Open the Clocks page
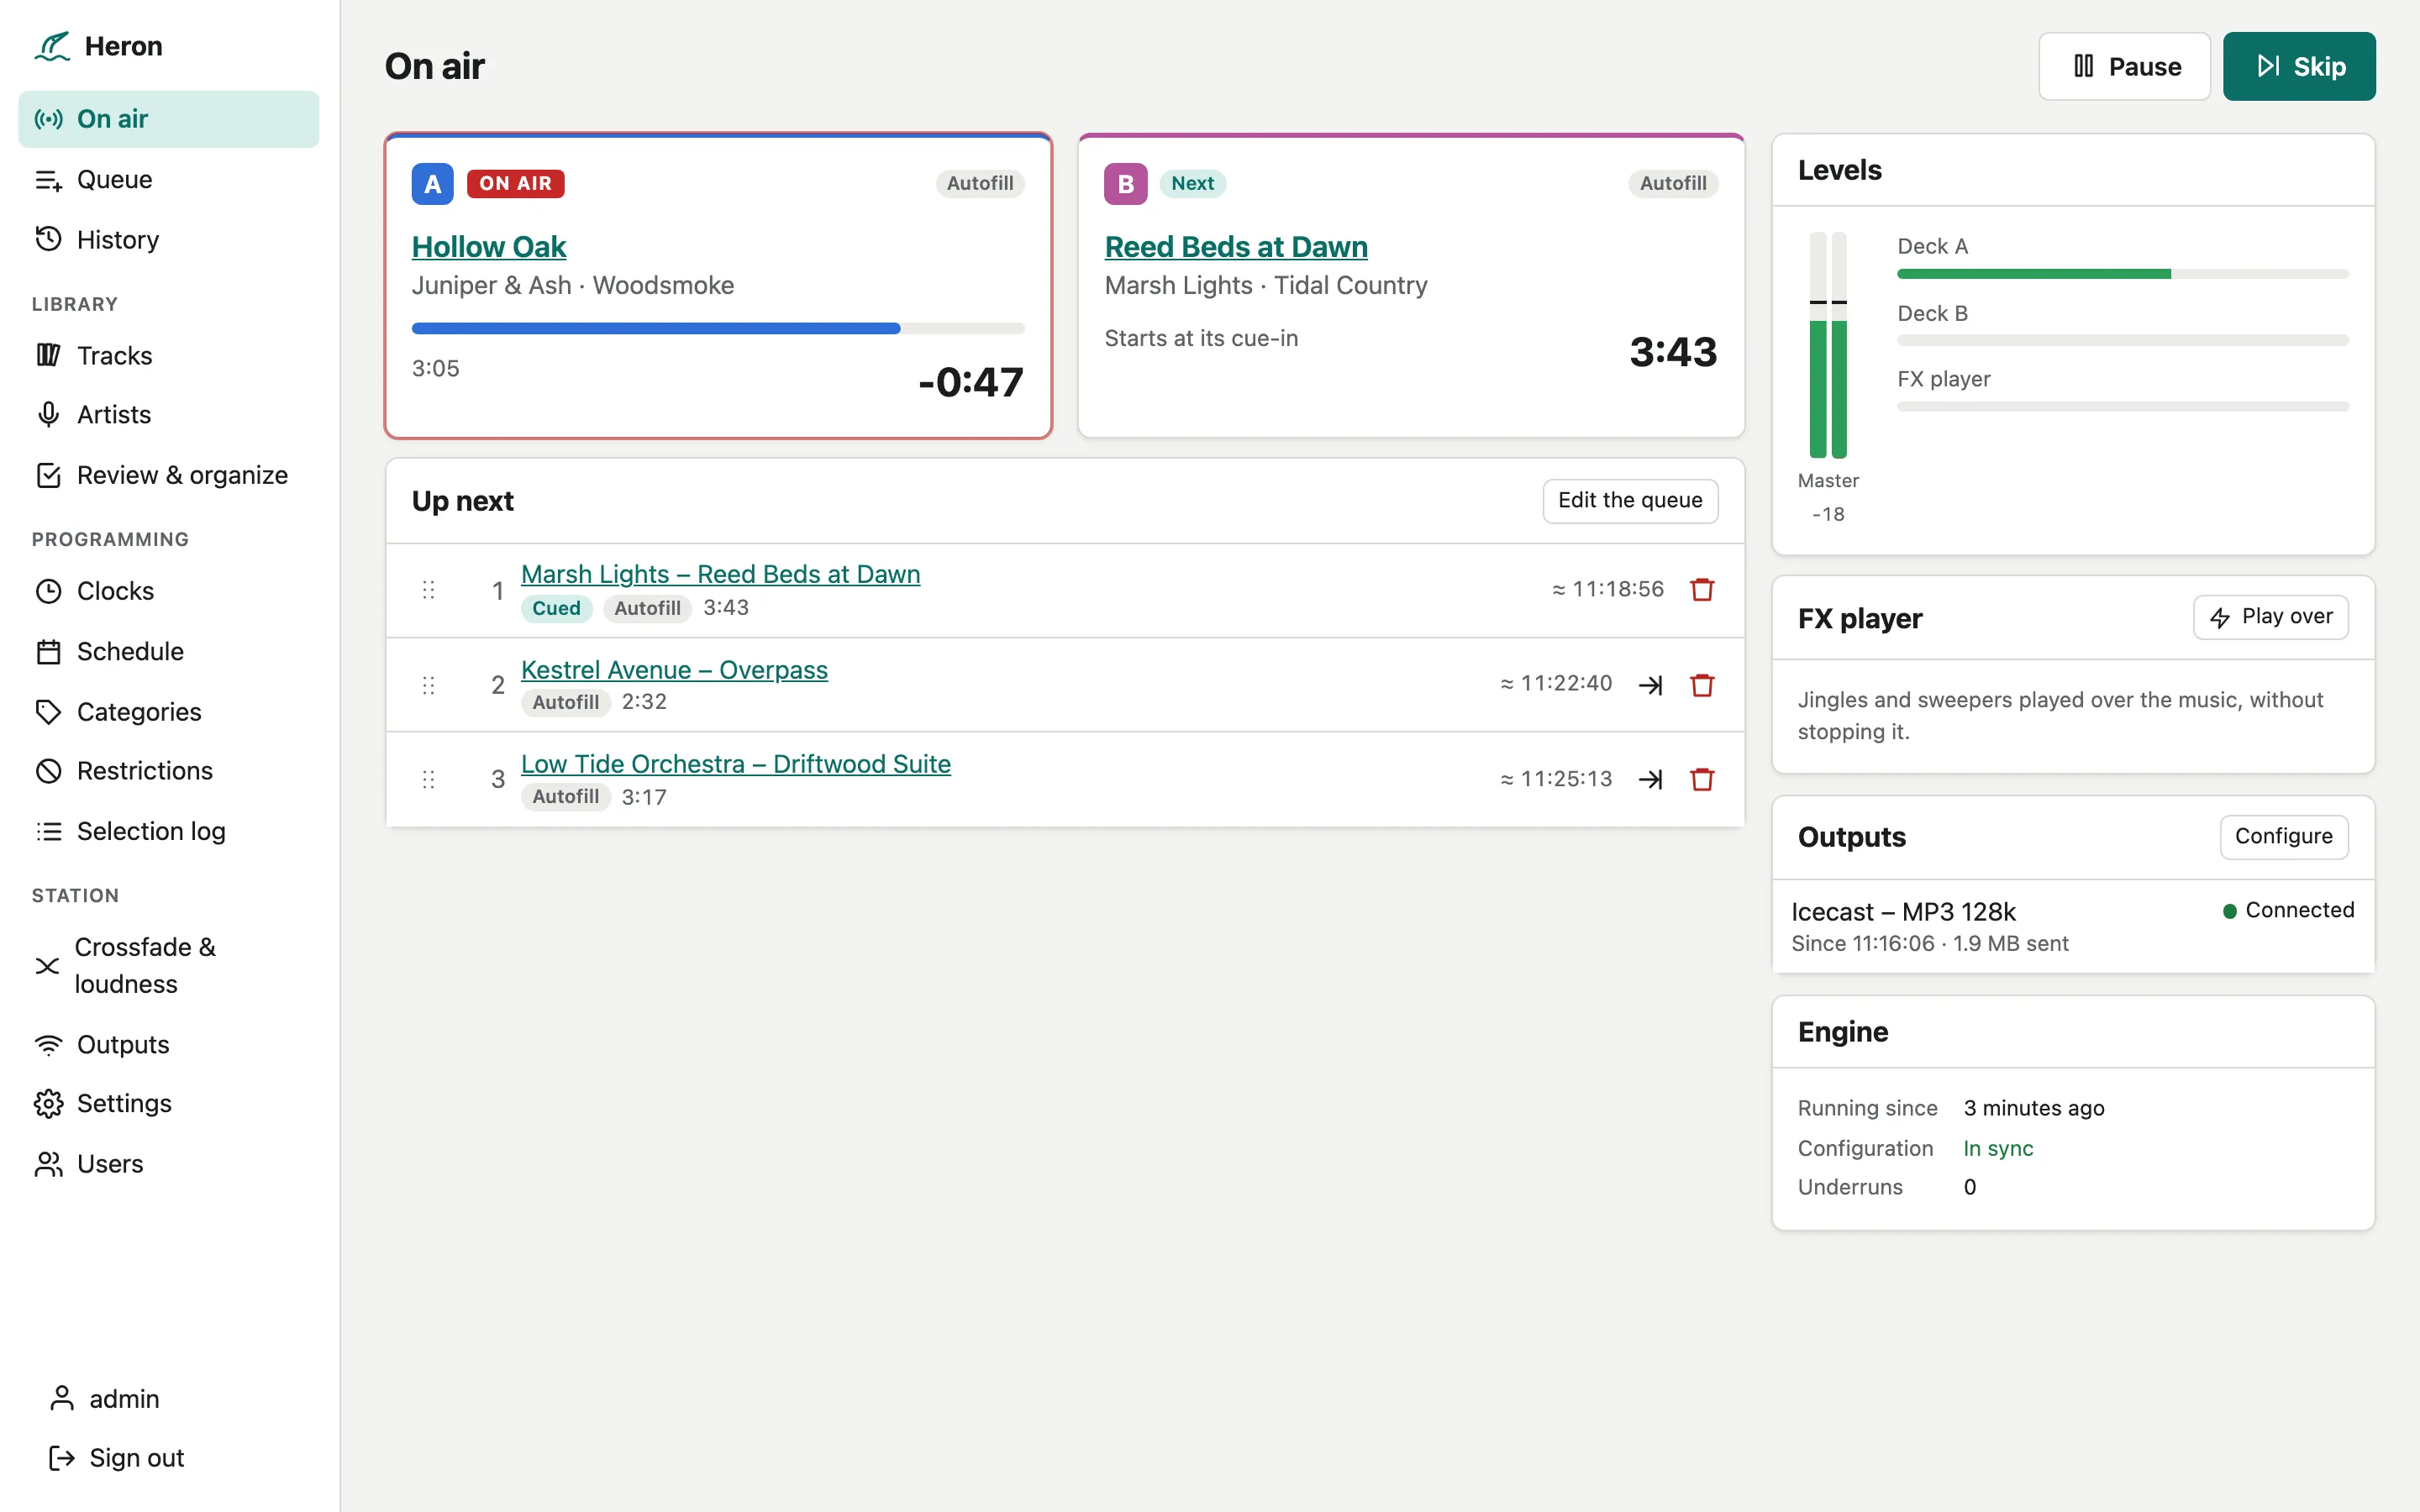This screenshot has height=1512, width=2420. pyautogui.click(x=168, y=591)
